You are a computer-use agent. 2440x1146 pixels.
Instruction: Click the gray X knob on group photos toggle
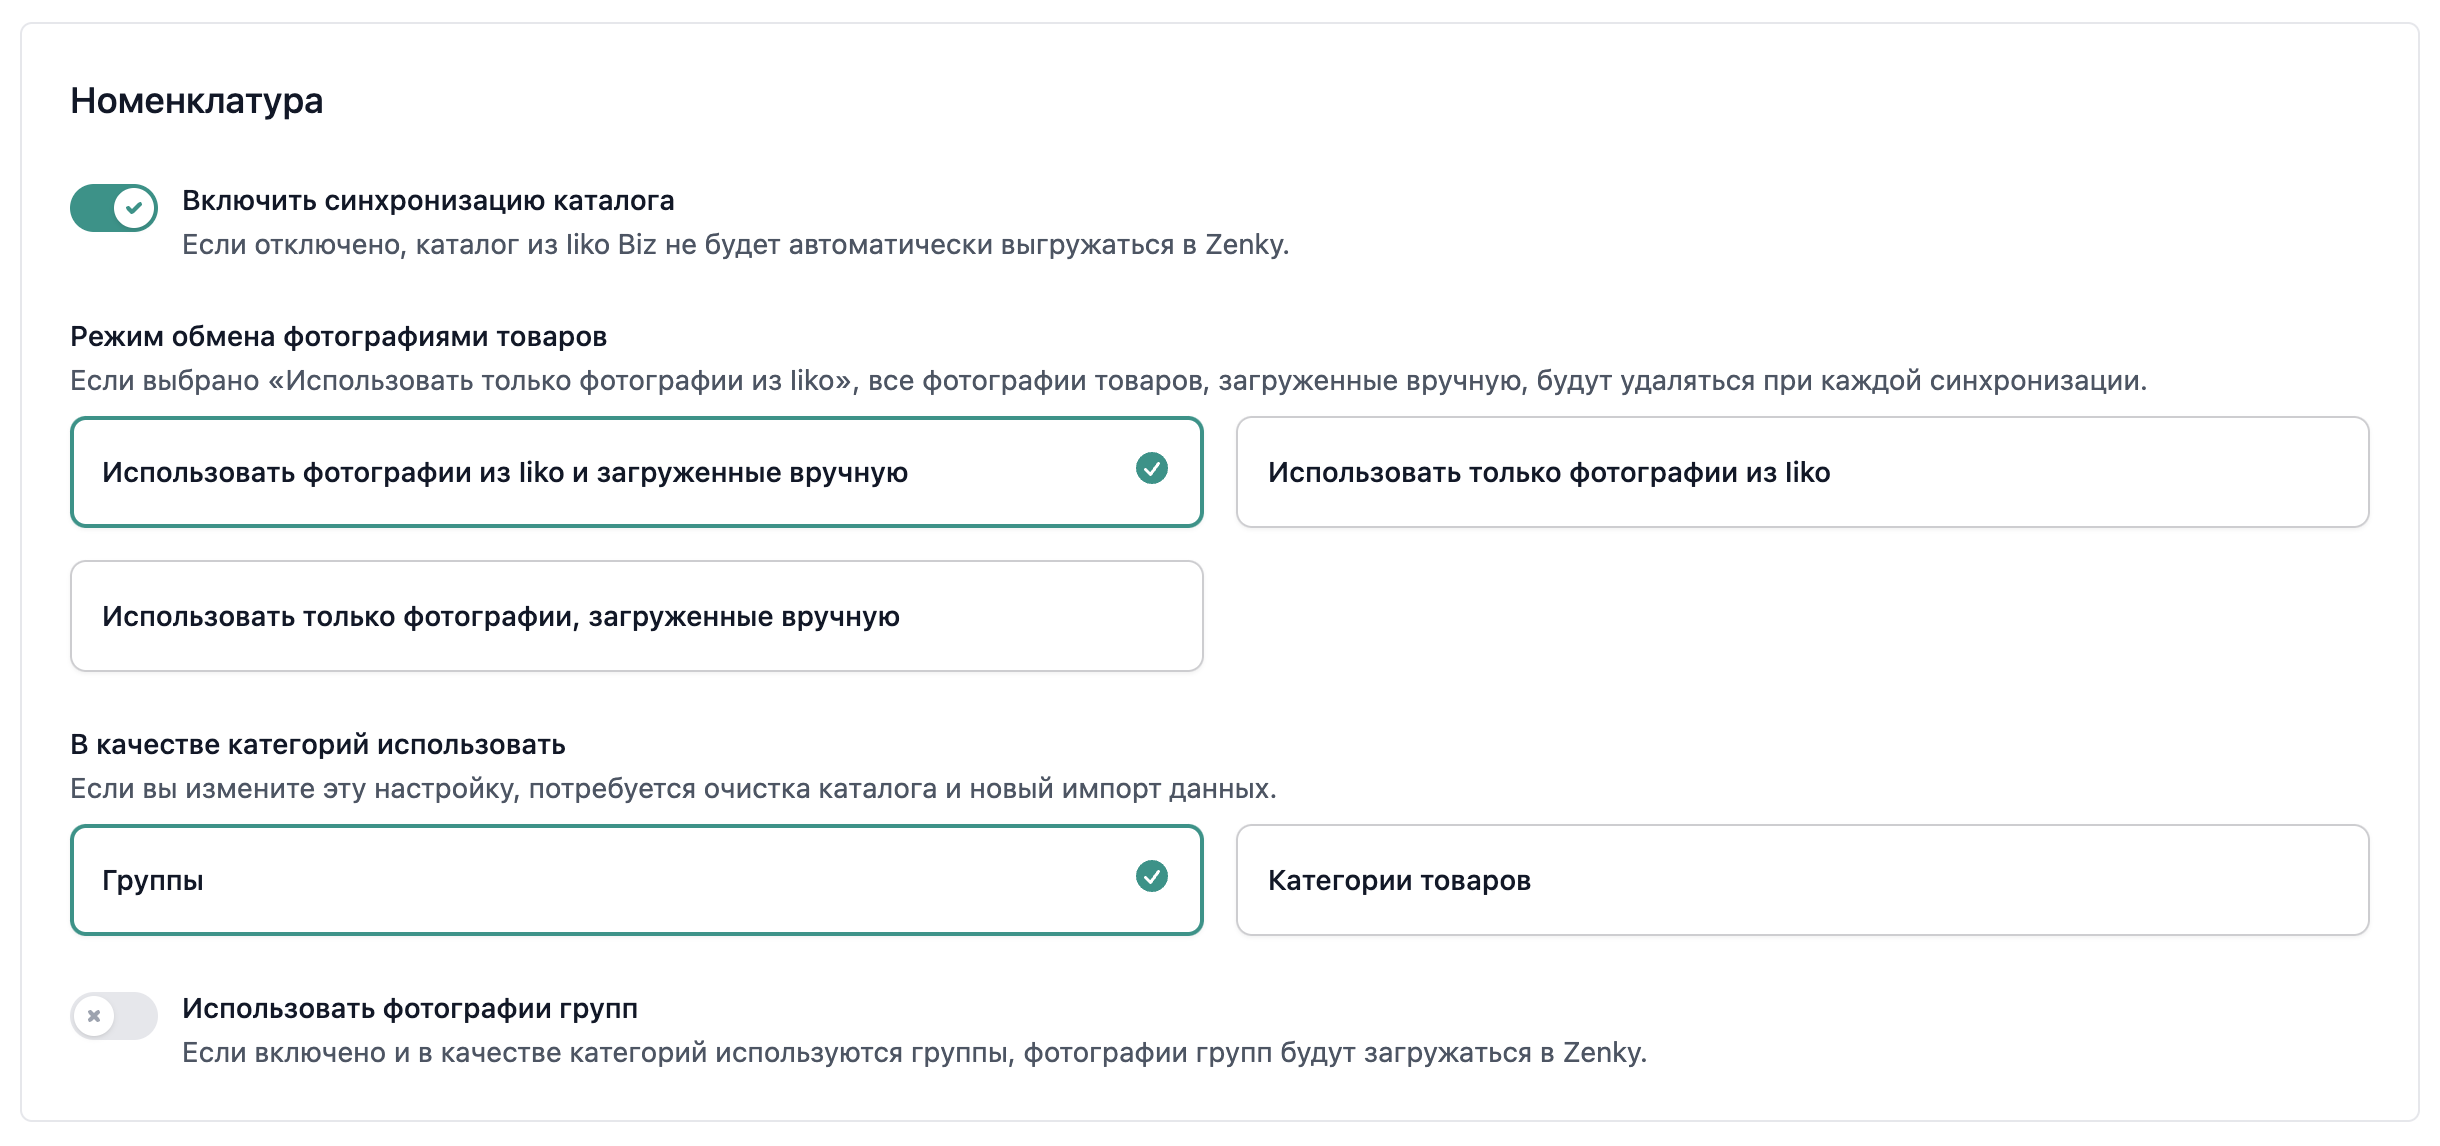point(94,1016)
